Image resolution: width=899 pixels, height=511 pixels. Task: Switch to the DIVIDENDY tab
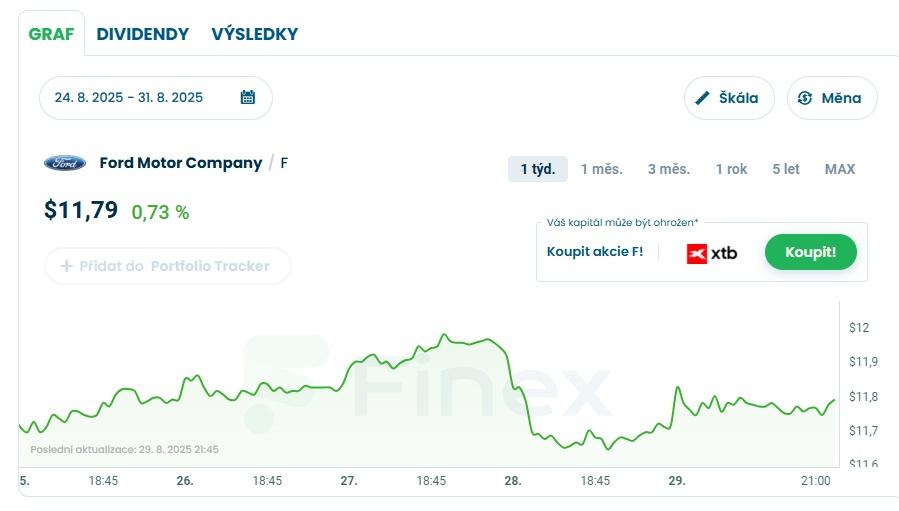pos(142,34)
